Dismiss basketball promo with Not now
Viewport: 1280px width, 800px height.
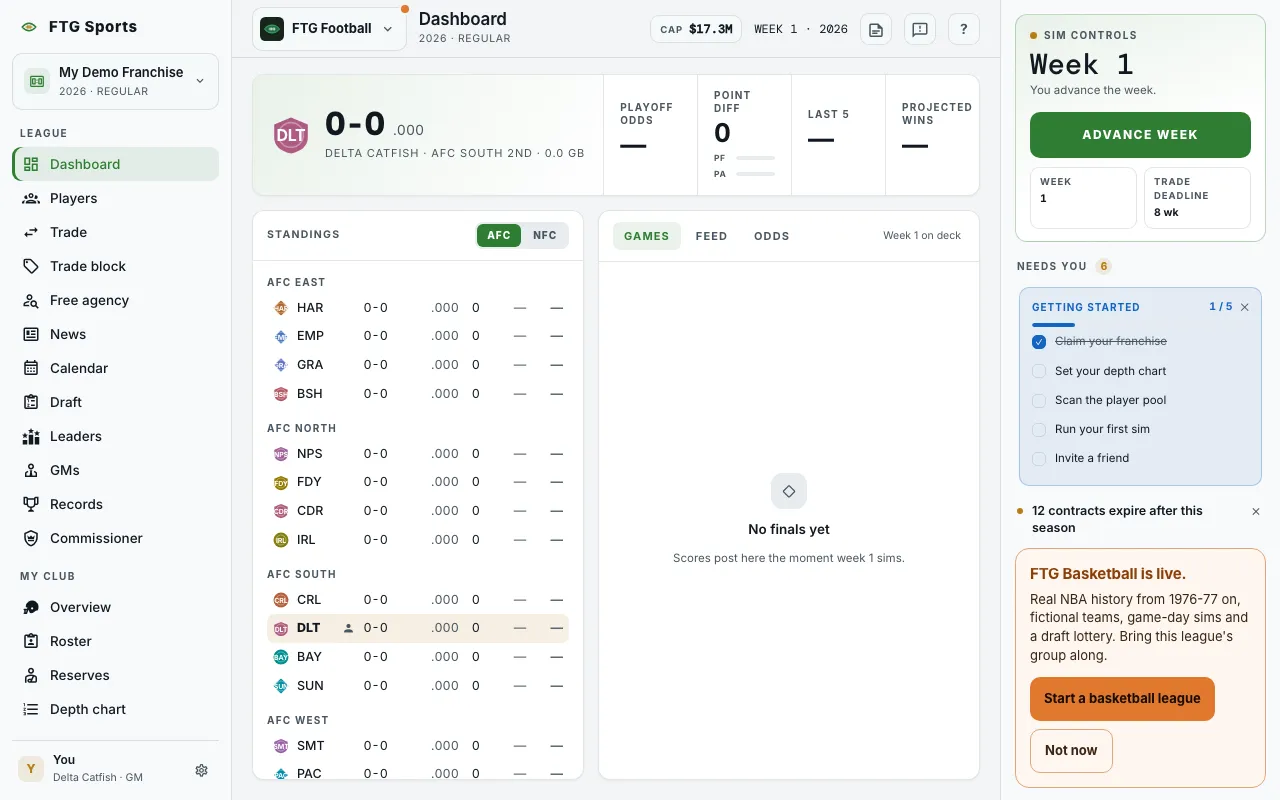tap(1071, 750)
